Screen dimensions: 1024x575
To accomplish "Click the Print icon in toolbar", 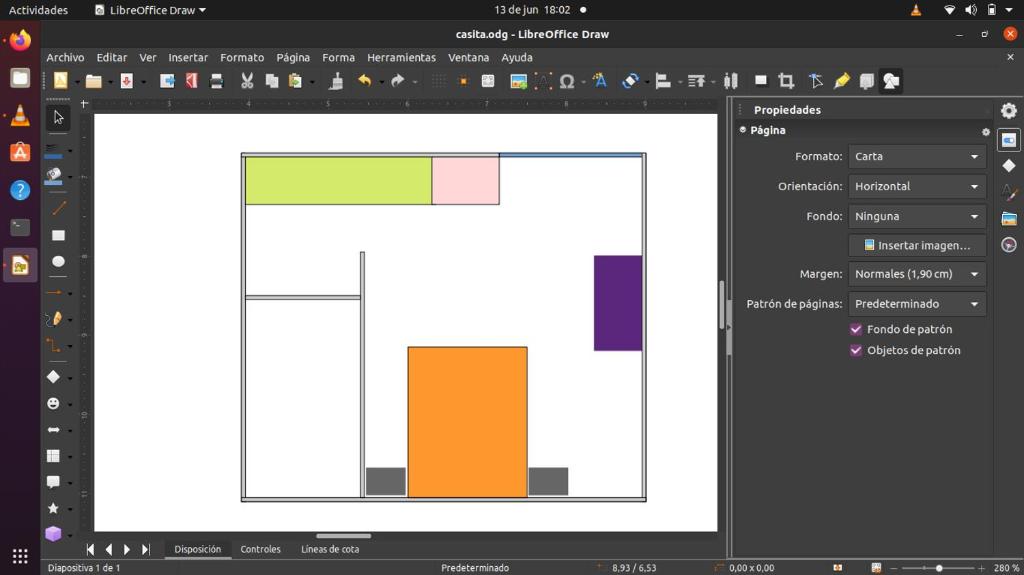I will [216, 81].
